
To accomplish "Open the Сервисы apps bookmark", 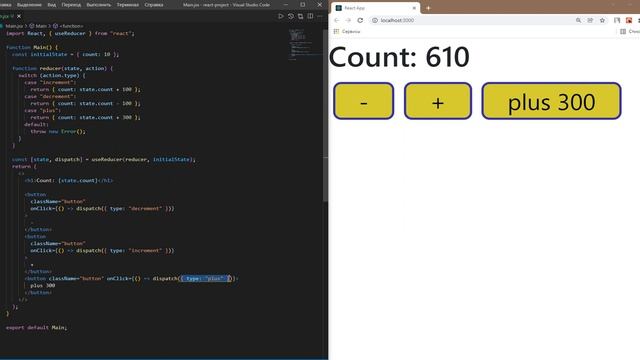I will (347, 31).
